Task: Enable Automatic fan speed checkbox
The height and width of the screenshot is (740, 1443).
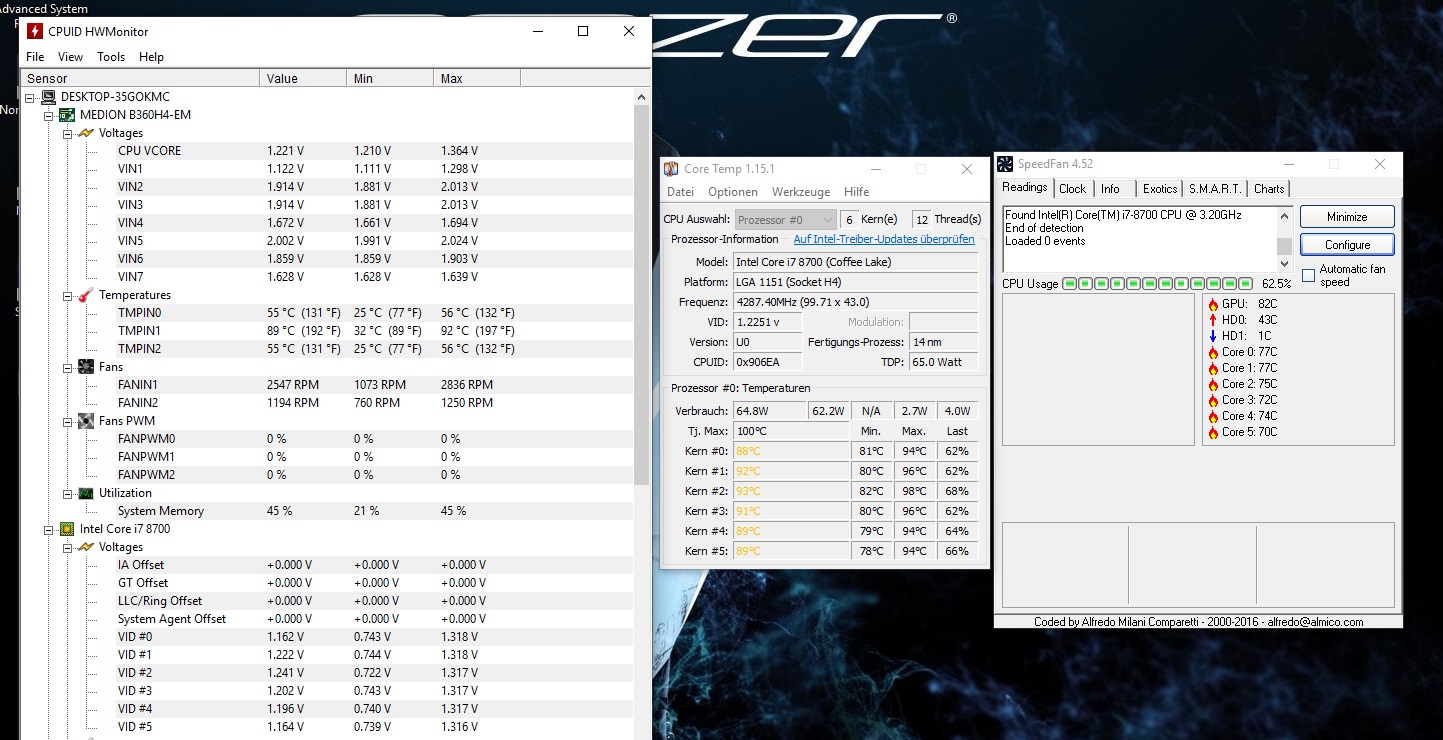Action: tap(1308, 276)
